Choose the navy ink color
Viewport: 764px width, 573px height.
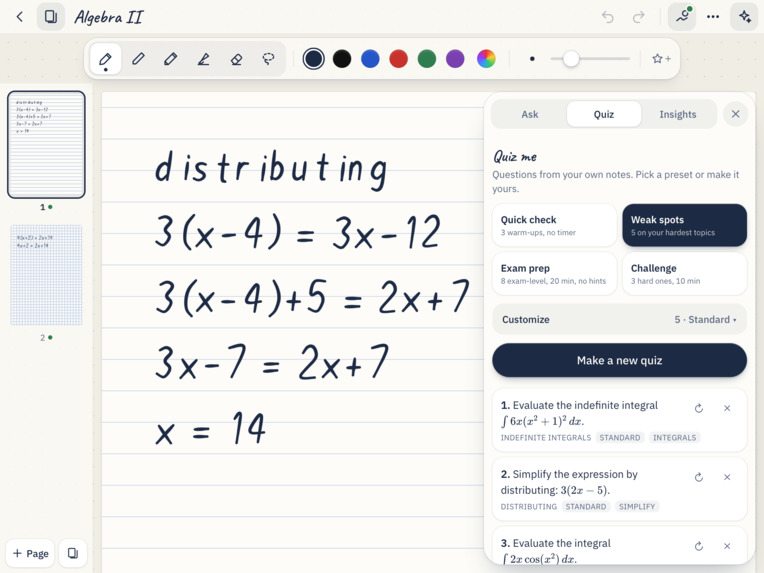[313, 59]
